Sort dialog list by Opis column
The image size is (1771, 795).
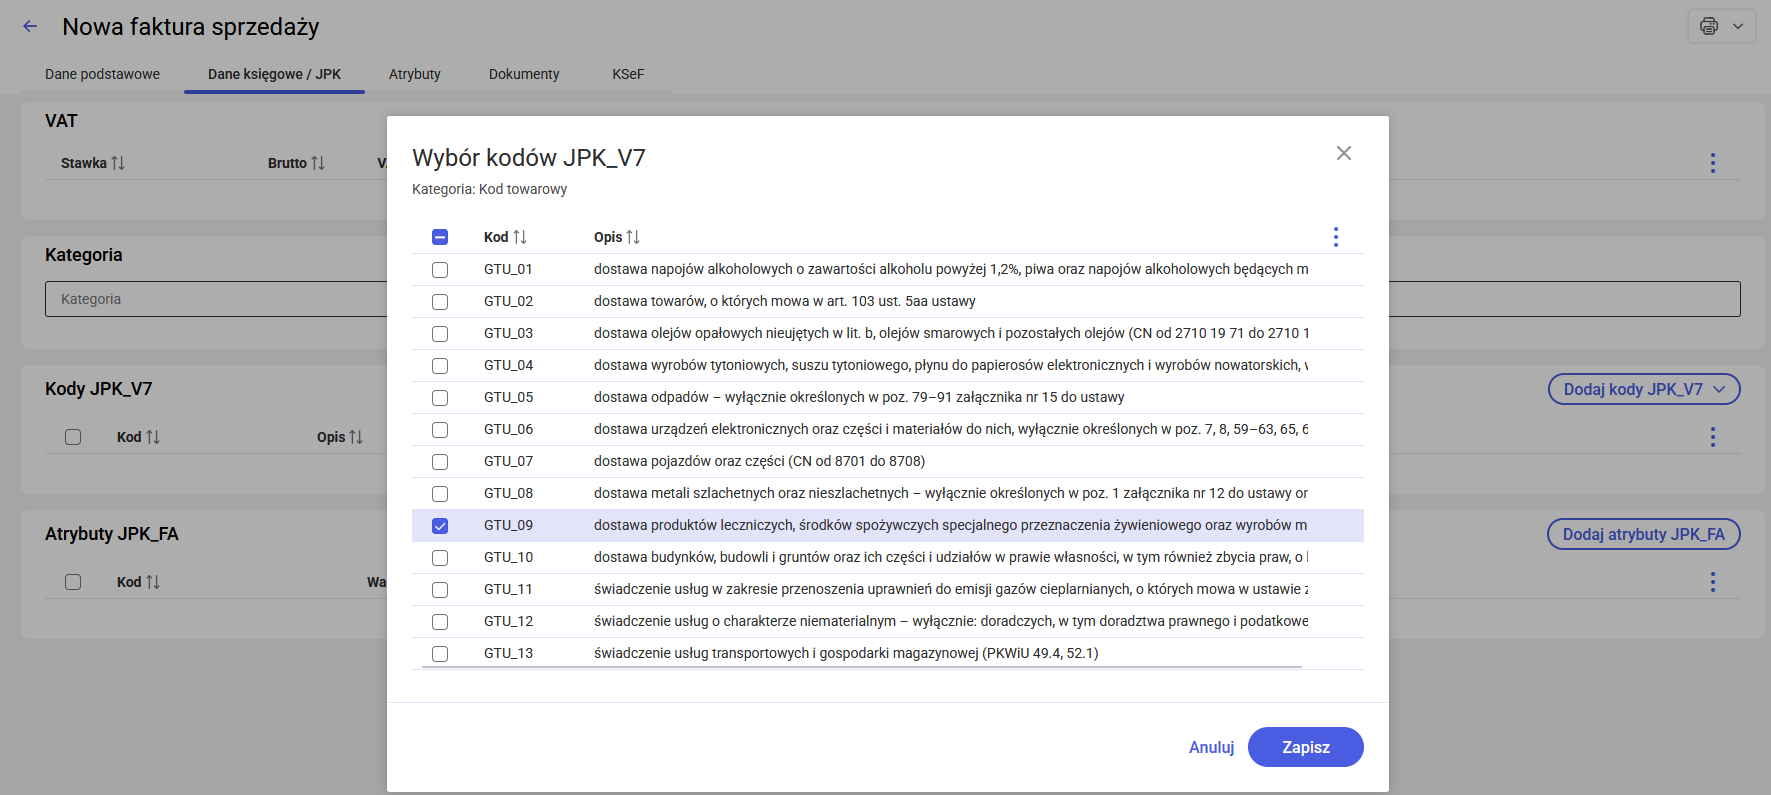(616, 237)
